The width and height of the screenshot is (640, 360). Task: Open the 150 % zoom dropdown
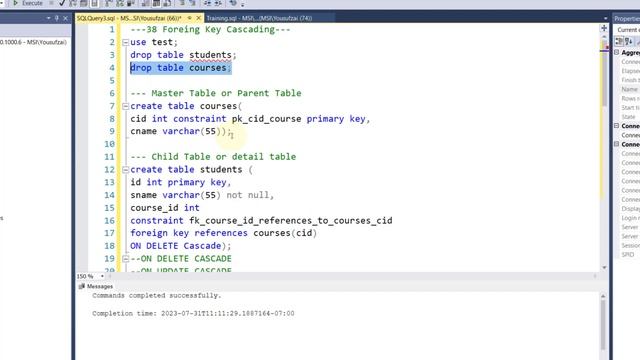click(x=102, y=276)
